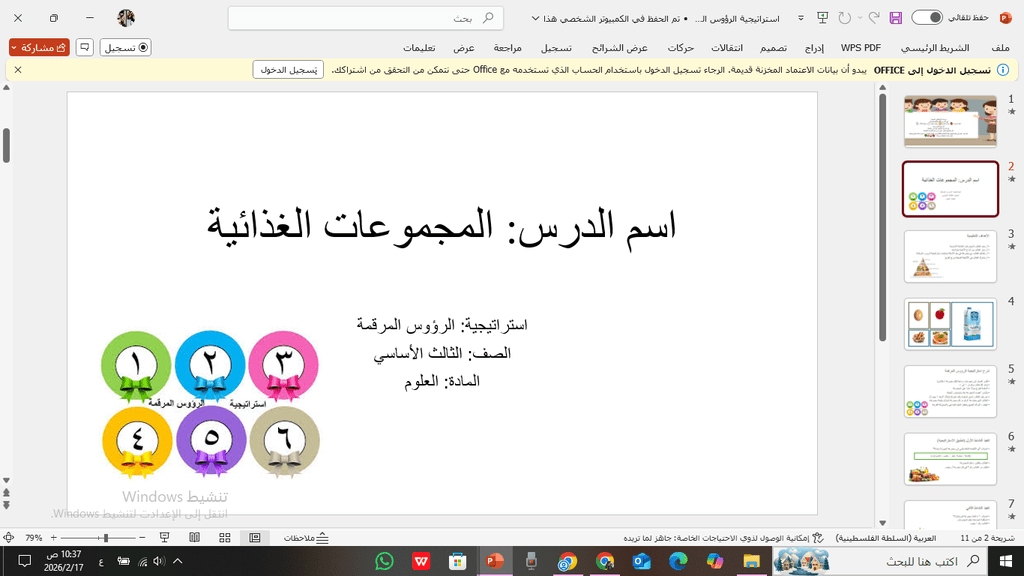The image size is (1024, 576).
Task: Toggle the Notes (ملاحظات) pane
Action: [x=306, y=538]
